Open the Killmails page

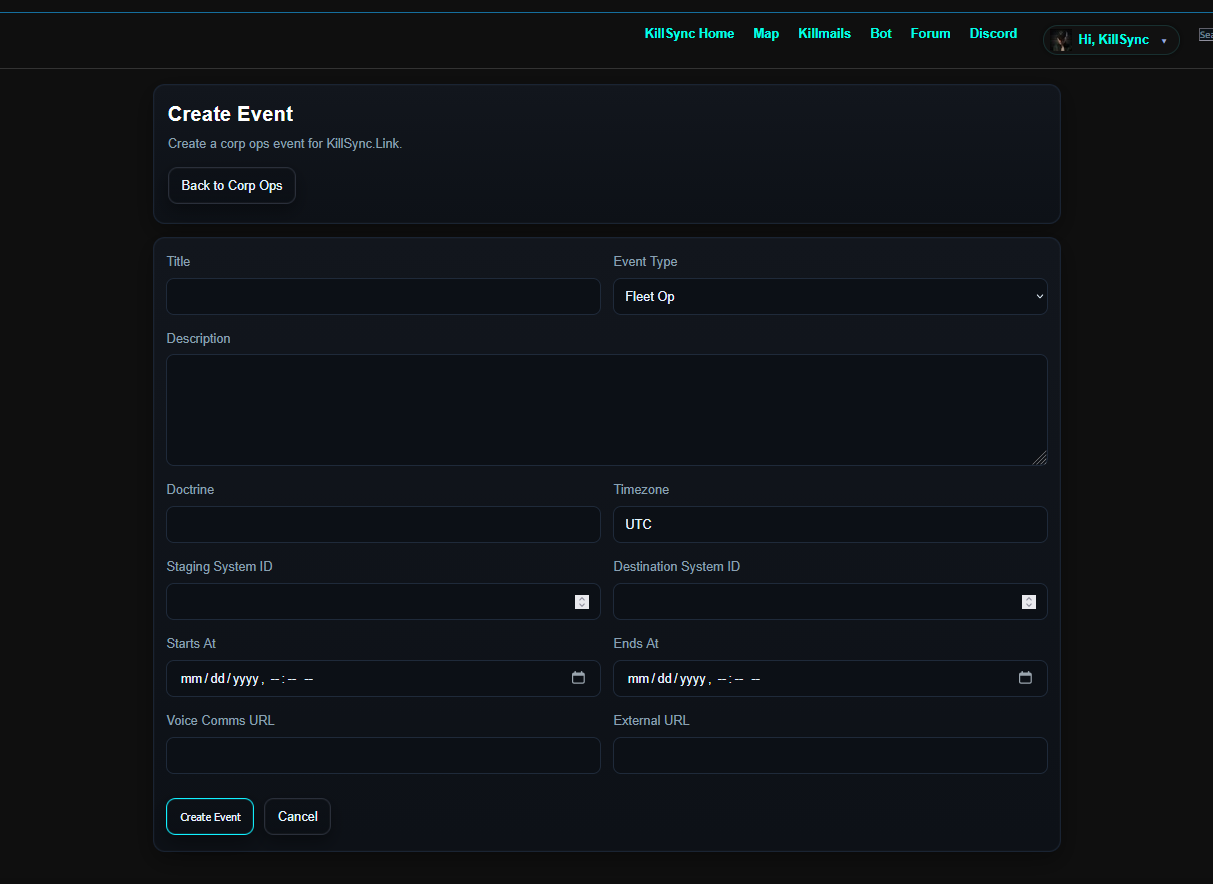(824, 34)
